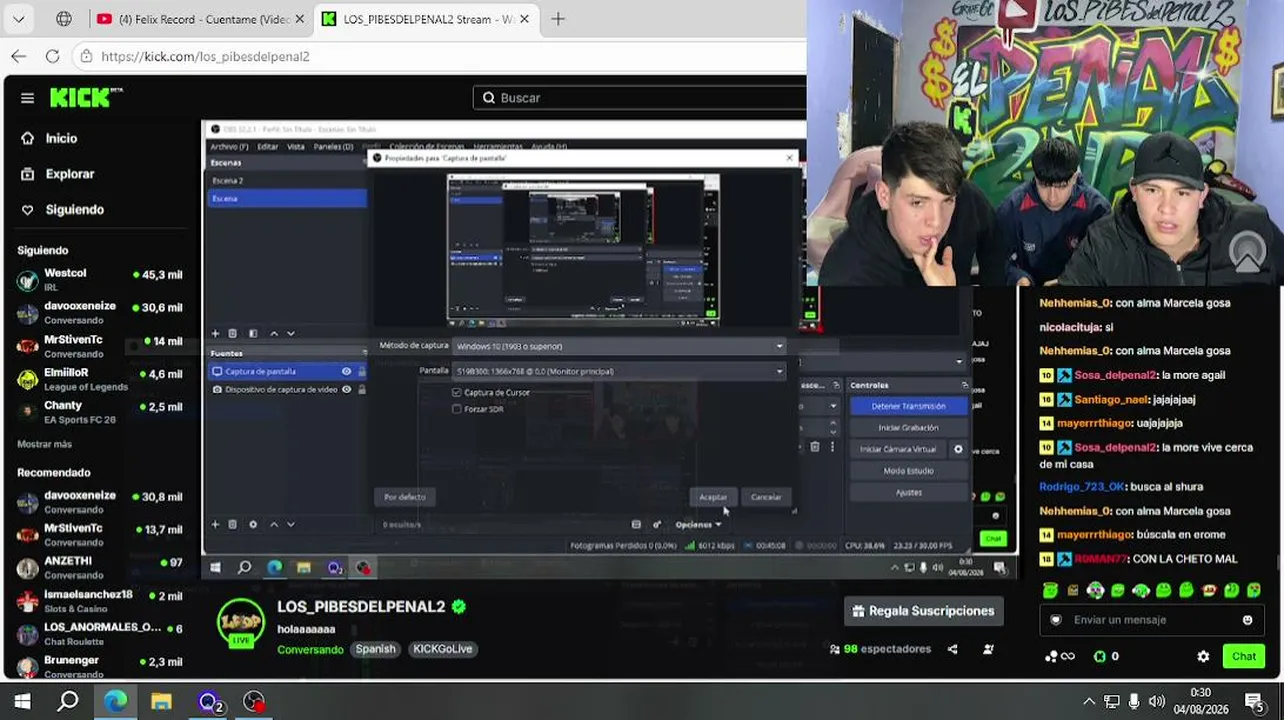Open ElmilloR's League of Legends channel
This screenshot has height=720, width=1284.
click(100, 379)
